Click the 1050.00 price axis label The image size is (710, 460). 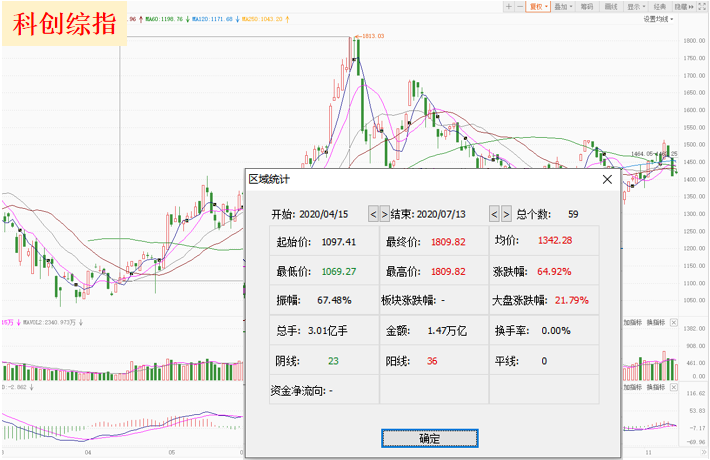pyautogui.click(x=694, y=301)
